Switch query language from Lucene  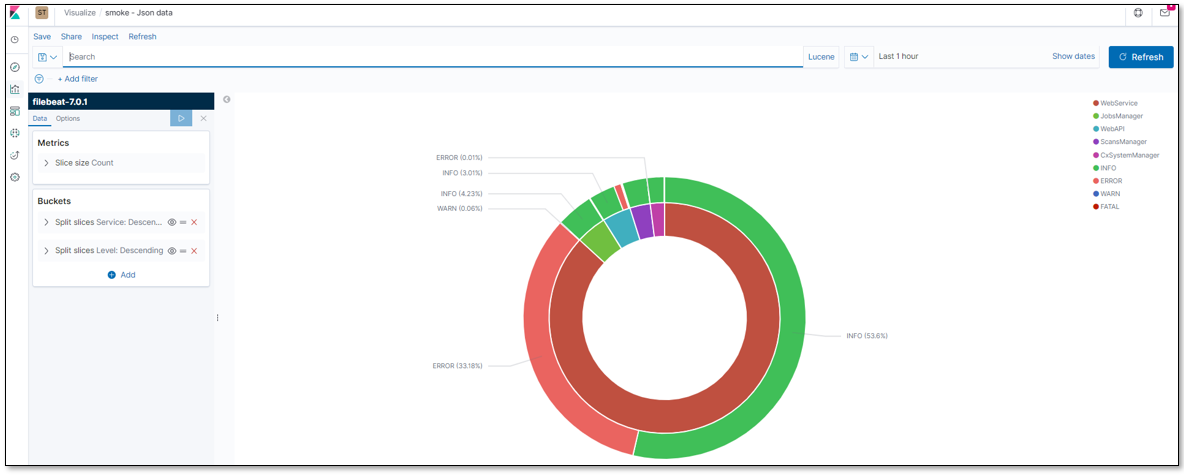point(822,57)
